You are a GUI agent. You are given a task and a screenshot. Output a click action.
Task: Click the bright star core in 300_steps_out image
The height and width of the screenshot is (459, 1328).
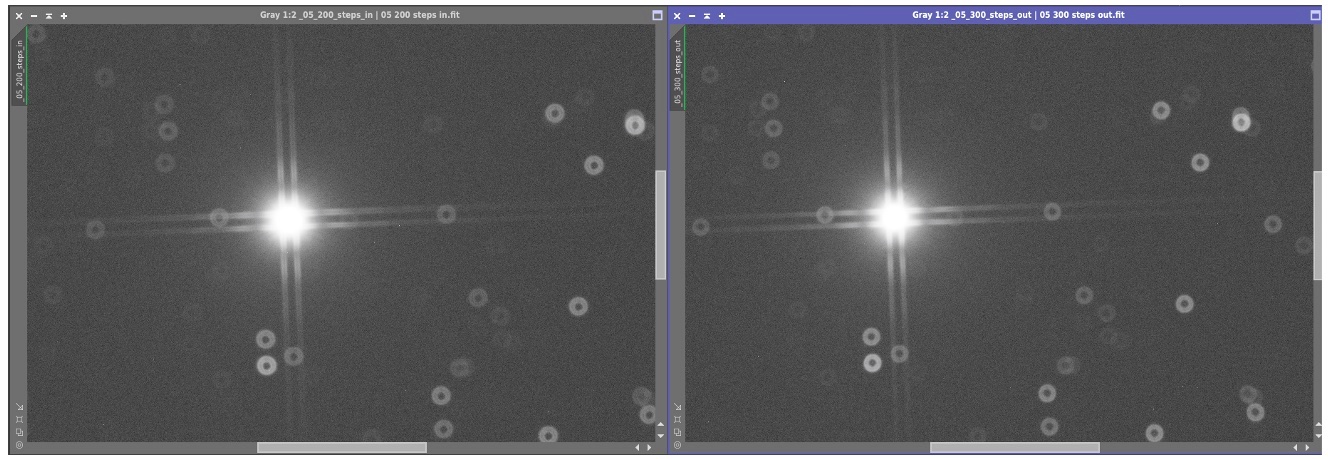[893, 216]
